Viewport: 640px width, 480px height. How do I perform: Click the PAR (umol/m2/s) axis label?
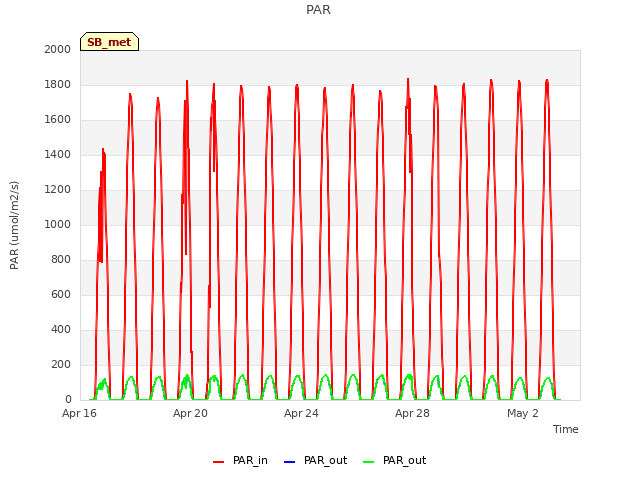click(14, 225)
